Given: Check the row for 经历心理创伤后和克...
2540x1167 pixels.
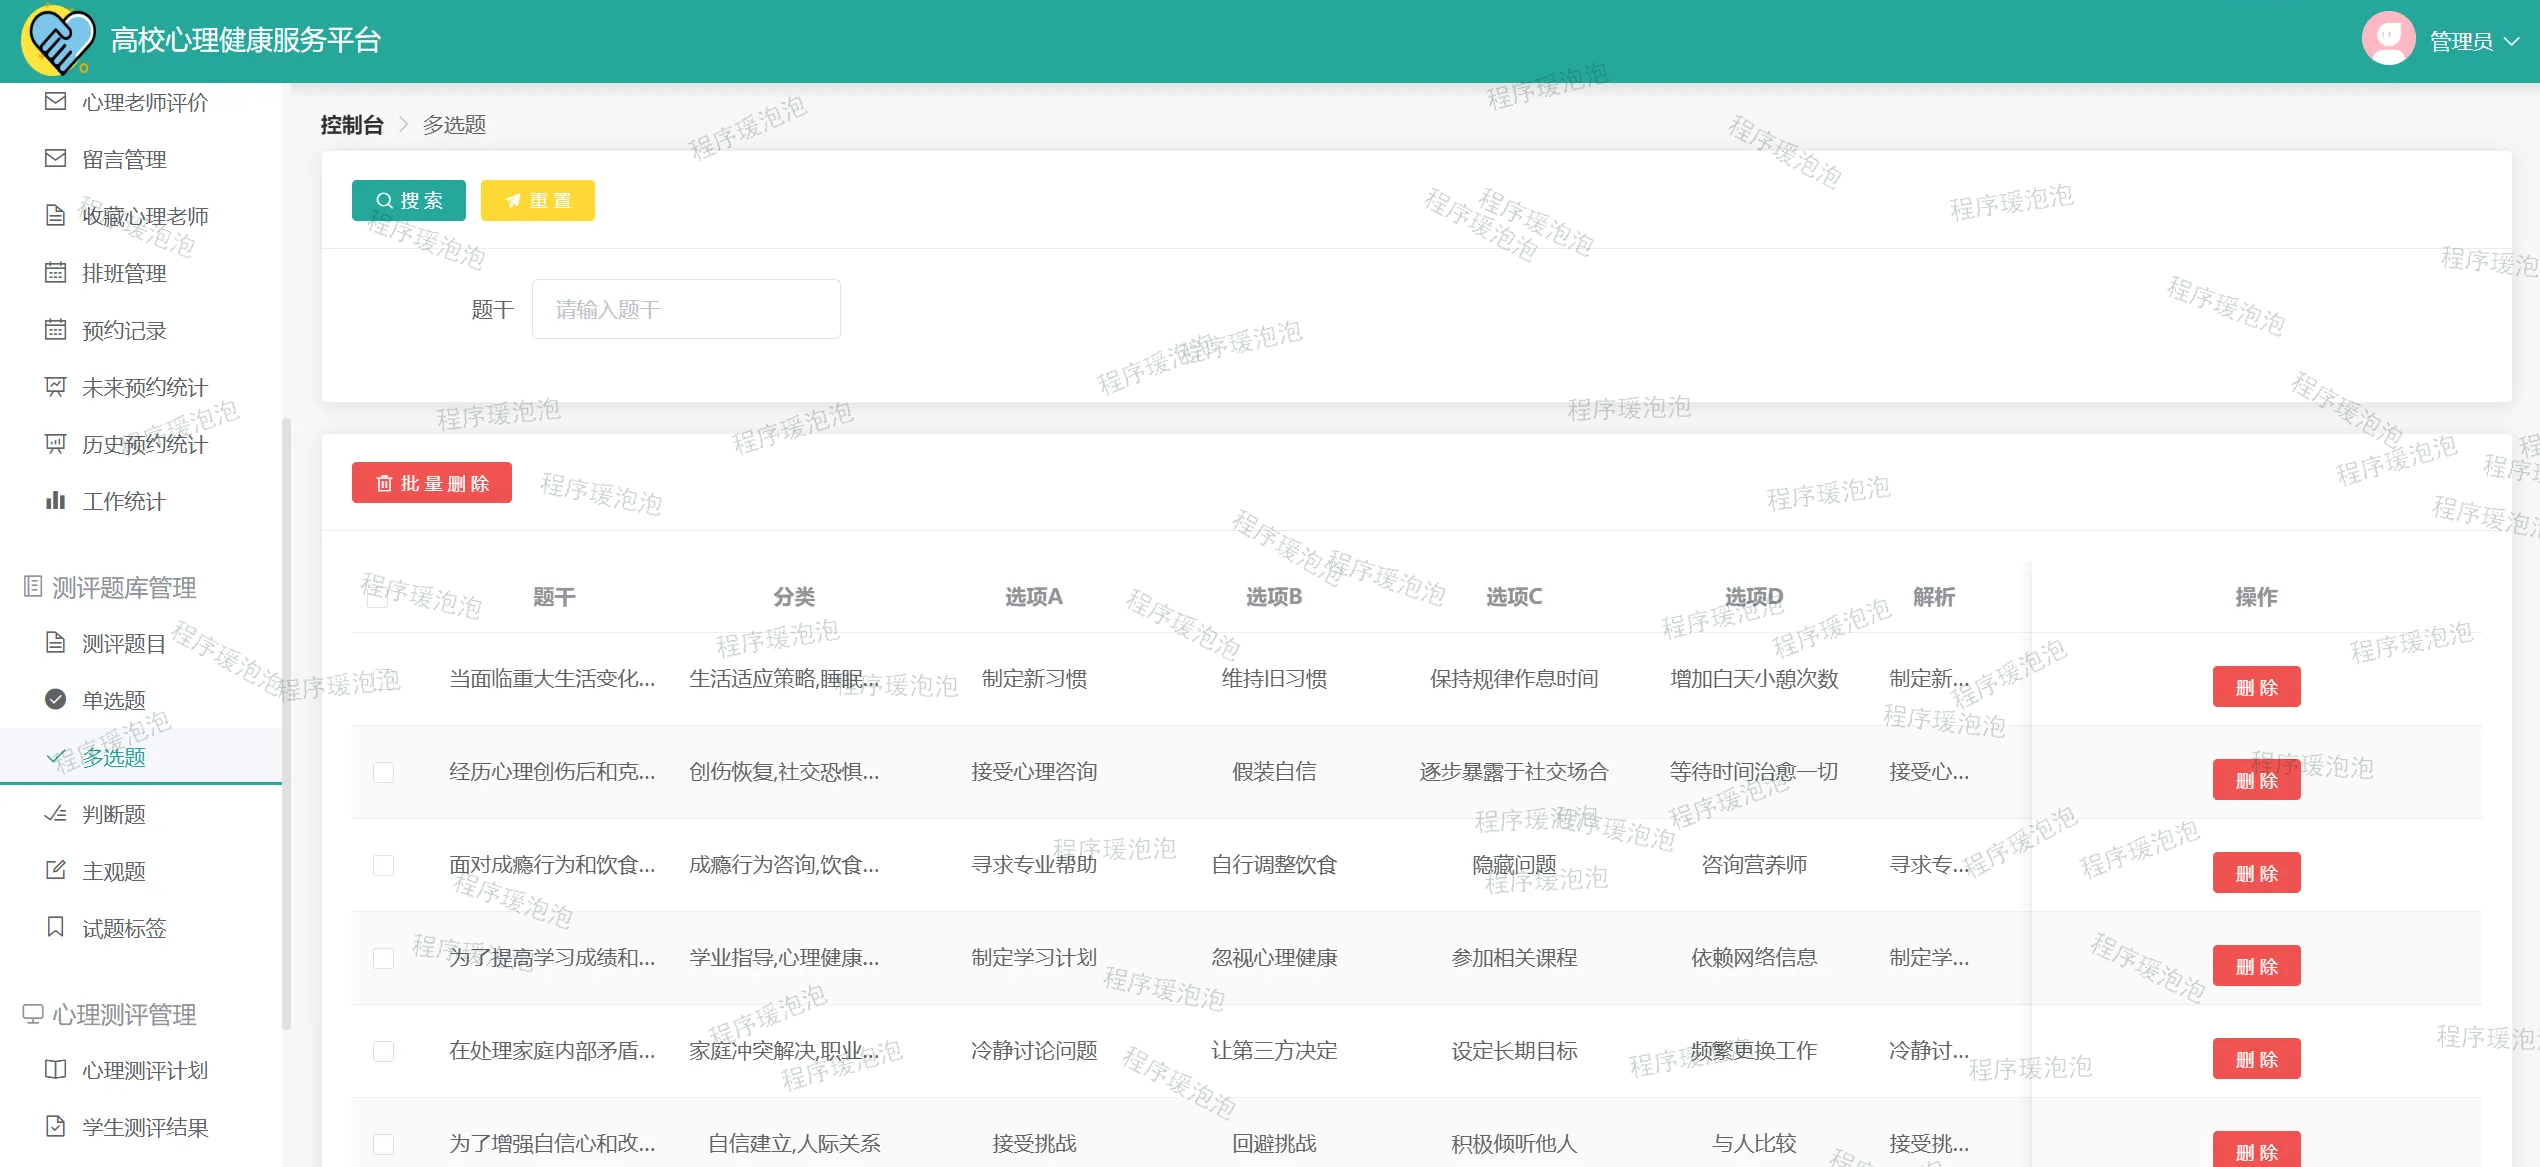Looking at the screenshot, I should click(x=383, y=772).
